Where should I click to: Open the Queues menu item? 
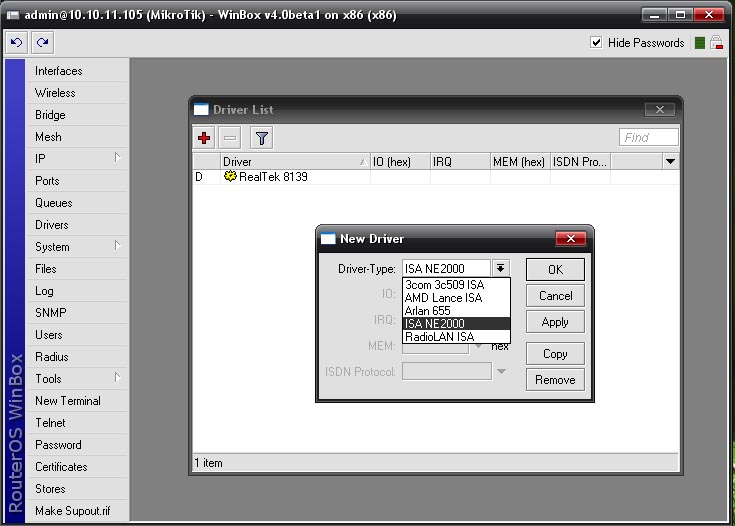(77, 203)
